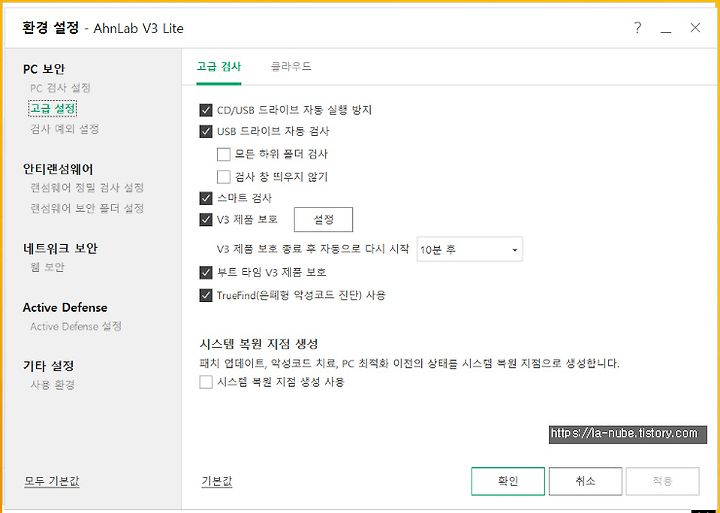Viewport: 720px width, 513px height.
Task: Uncheck USB 드라이브 자동 검사 option
Action: tap(206, 131)
